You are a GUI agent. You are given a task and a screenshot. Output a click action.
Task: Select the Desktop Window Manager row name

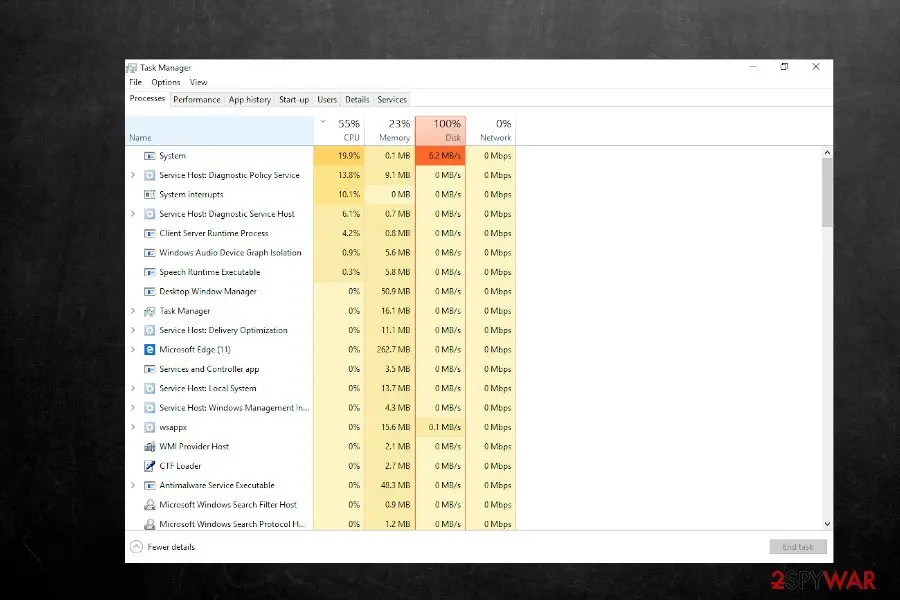208,291
